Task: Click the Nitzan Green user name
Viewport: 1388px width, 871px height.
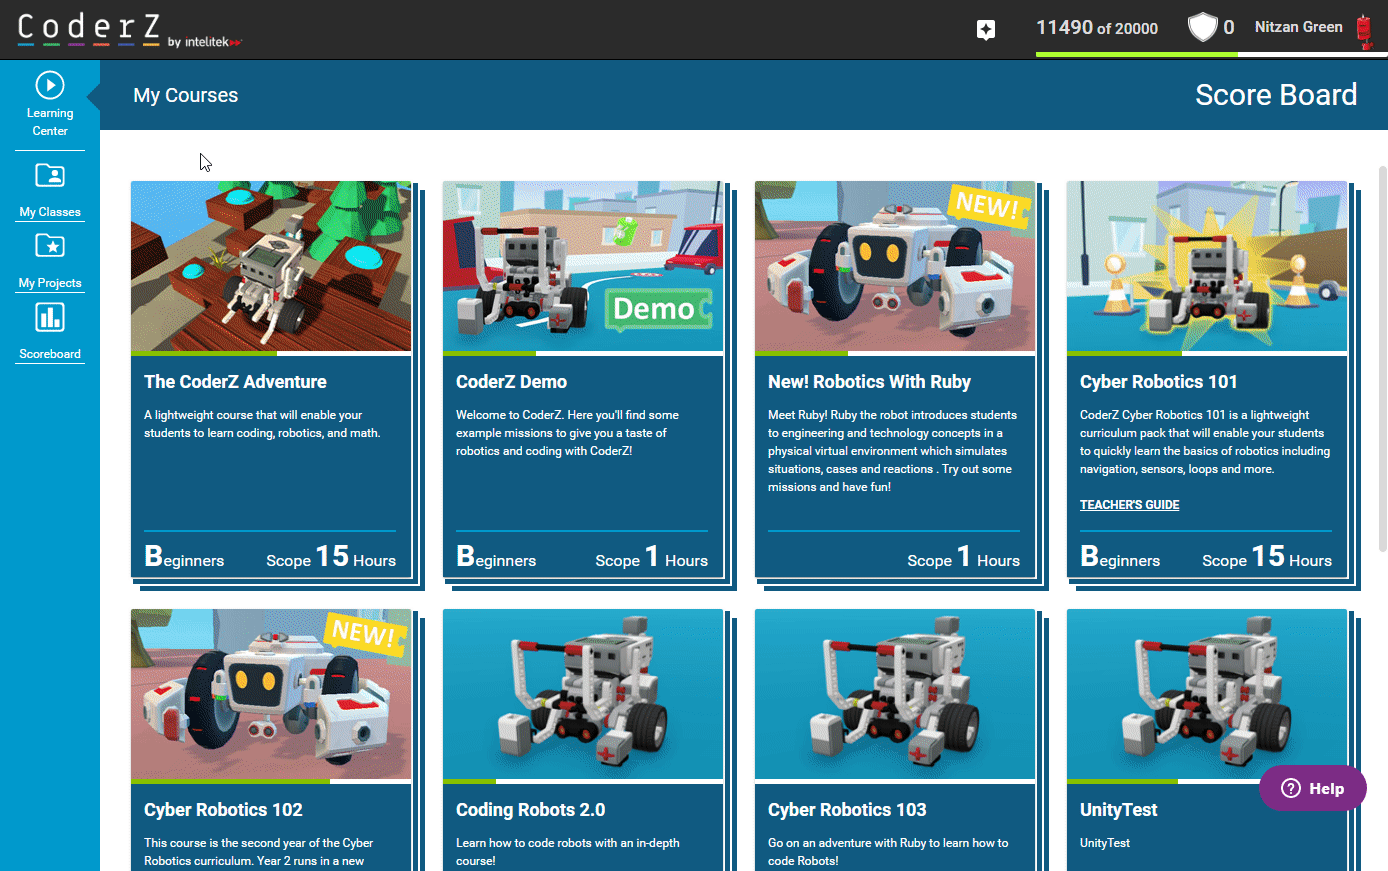Action: point(1298,27)
